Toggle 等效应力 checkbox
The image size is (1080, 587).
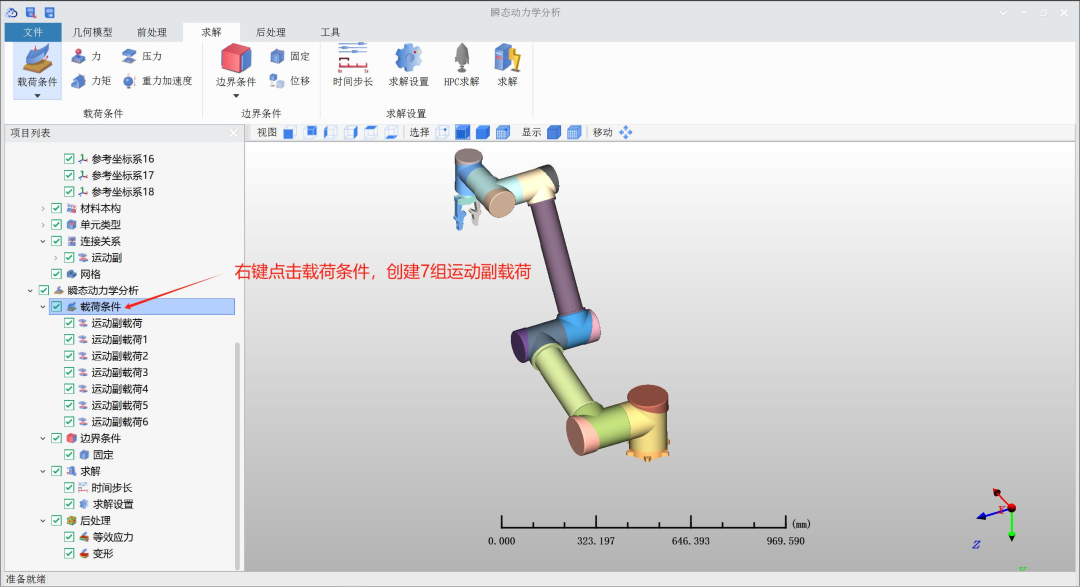69,537
